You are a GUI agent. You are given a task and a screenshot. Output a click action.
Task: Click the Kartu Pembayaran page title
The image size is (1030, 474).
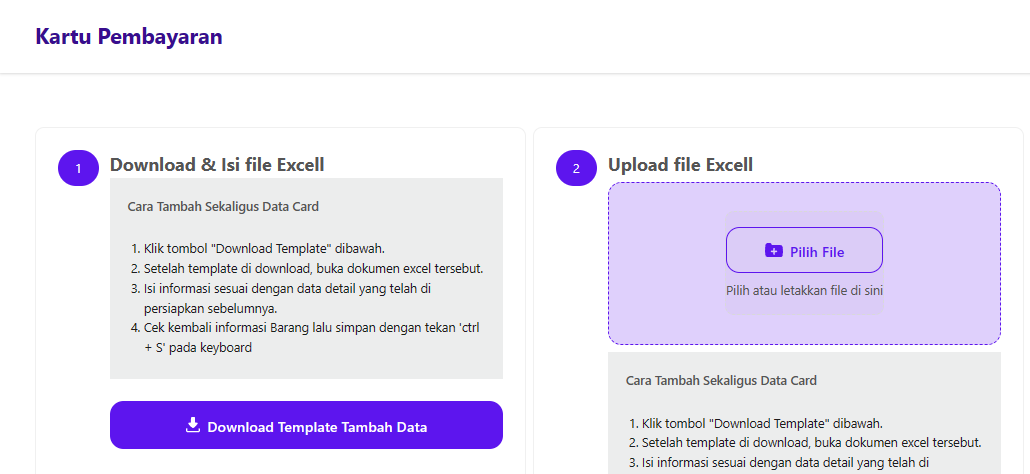point(129,37)
